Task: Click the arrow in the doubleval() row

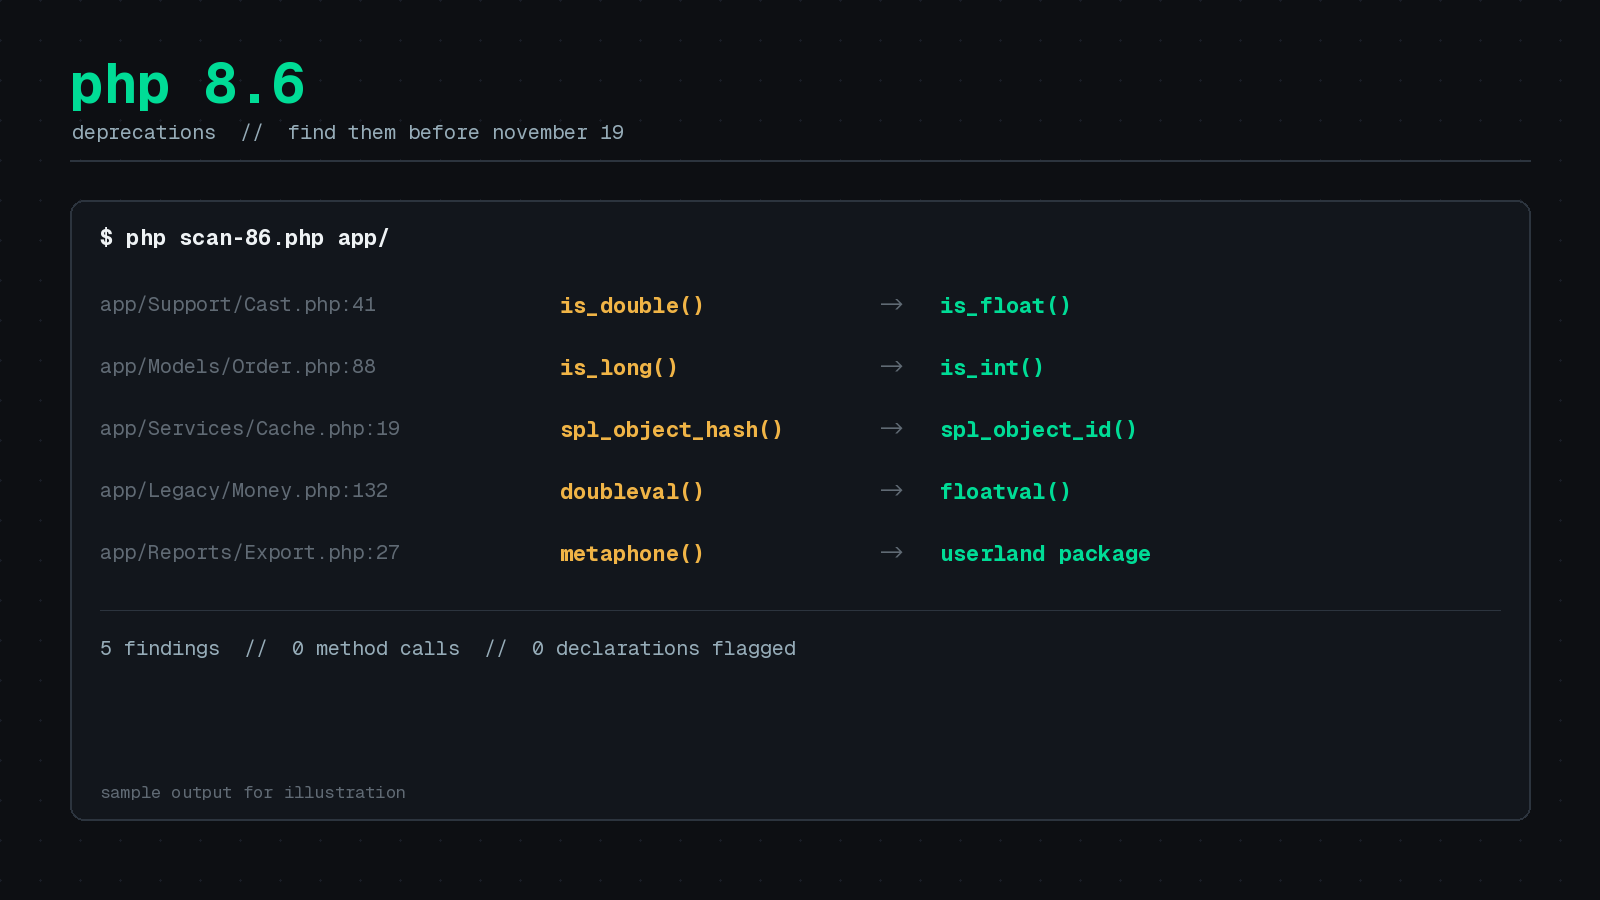Action: coord(891,490)
